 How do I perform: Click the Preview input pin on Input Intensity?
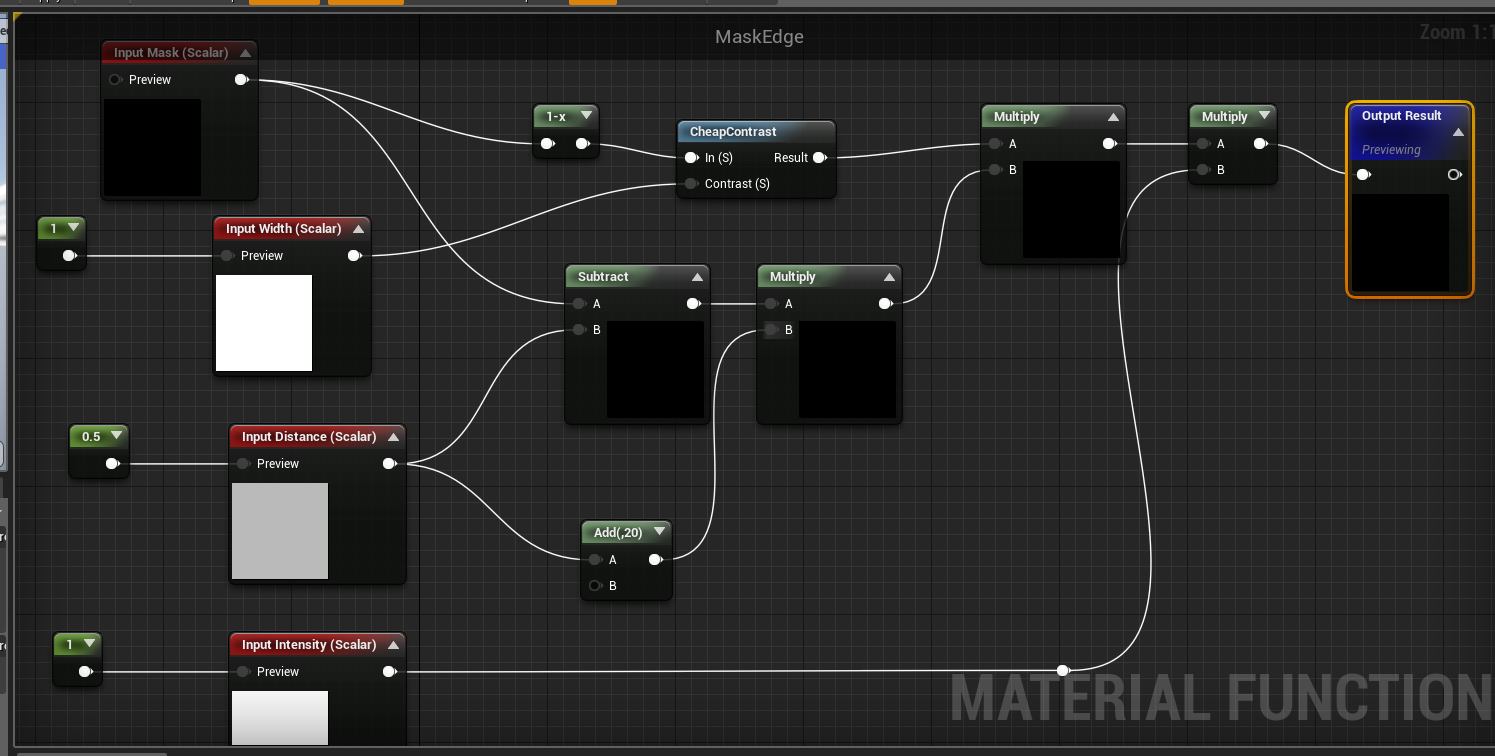pyautogui.click(x=244, y=671)
